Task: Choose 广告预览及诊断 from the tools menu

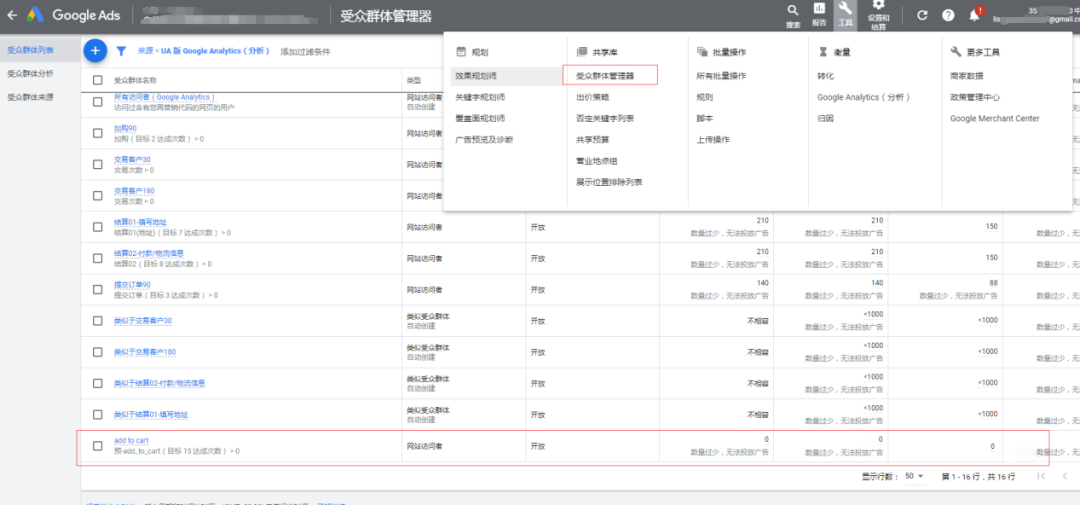Action: (x=484, y=140)
